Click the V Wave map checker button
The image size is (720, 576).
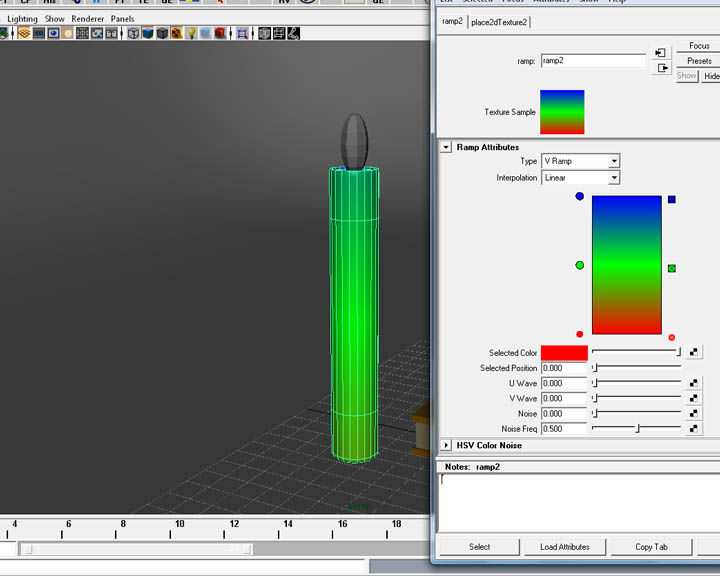point(693,398)
